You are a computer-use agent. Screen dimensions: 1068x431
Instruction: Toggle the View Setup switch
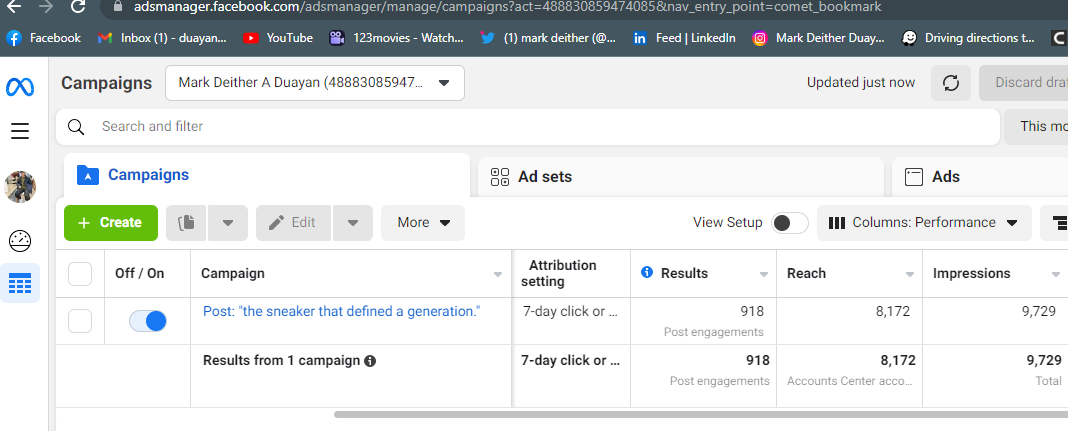tap(790, 223)
